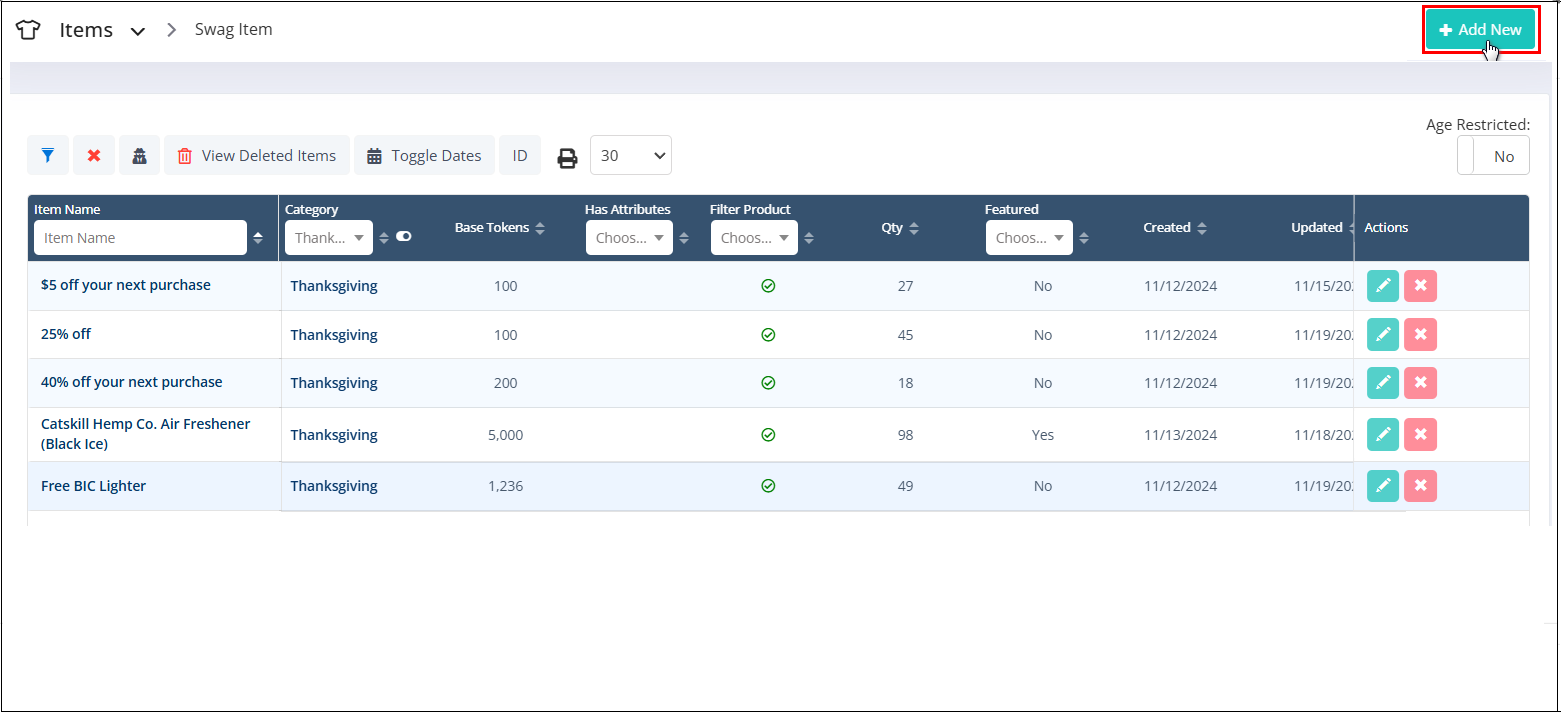The width and height of the screenshot is (1561, 717).
Task: Sort the Qty column
Action: click(x=913, y=228)
